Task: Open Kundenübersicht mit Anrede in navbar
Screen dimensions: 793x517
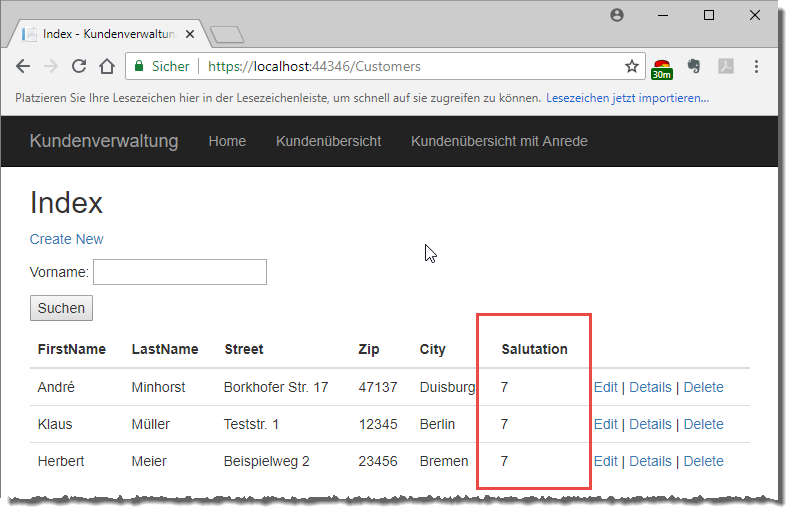Action: (499, 141)
